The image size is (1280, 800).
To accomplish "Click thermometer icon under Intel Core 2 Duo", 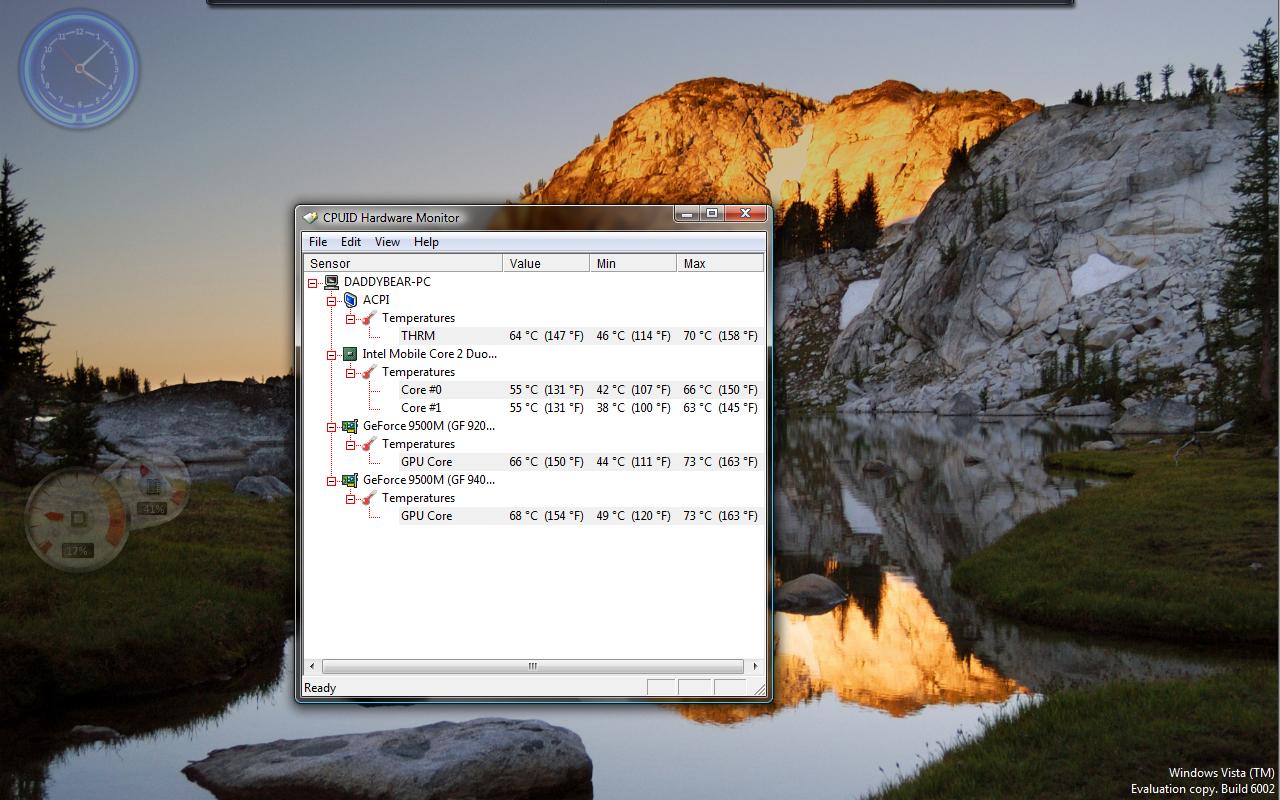I will click(369, 372).
